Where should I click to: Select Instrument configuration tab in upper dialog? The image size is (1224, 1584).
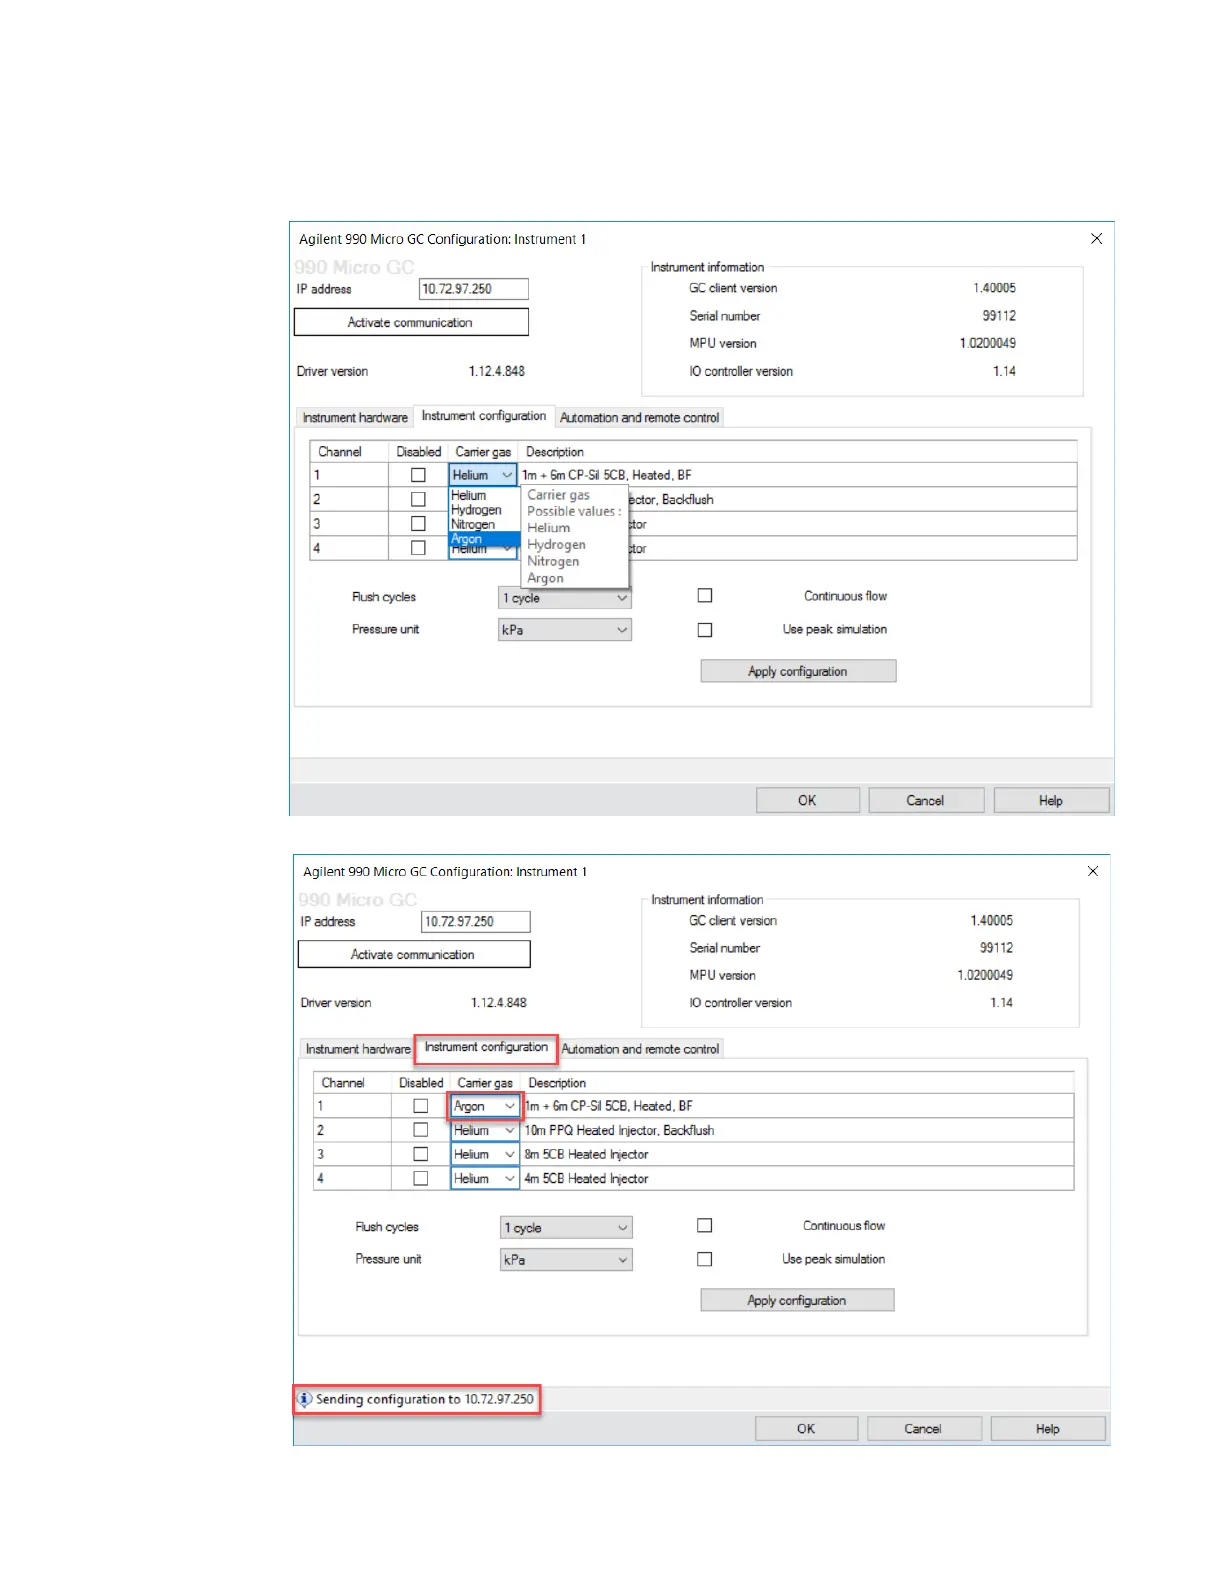[484, 416]
